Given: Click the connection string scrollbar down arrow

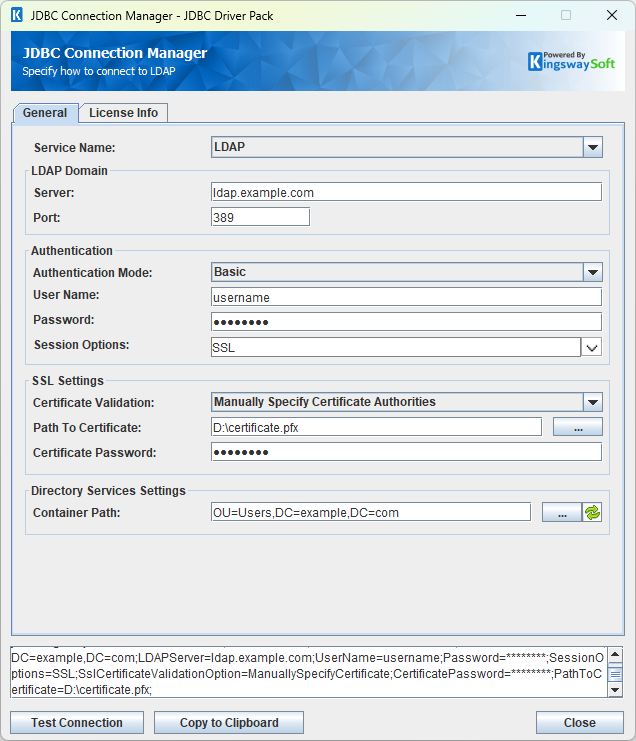Looking at the screenshot, I should click(x=615, y=690).
